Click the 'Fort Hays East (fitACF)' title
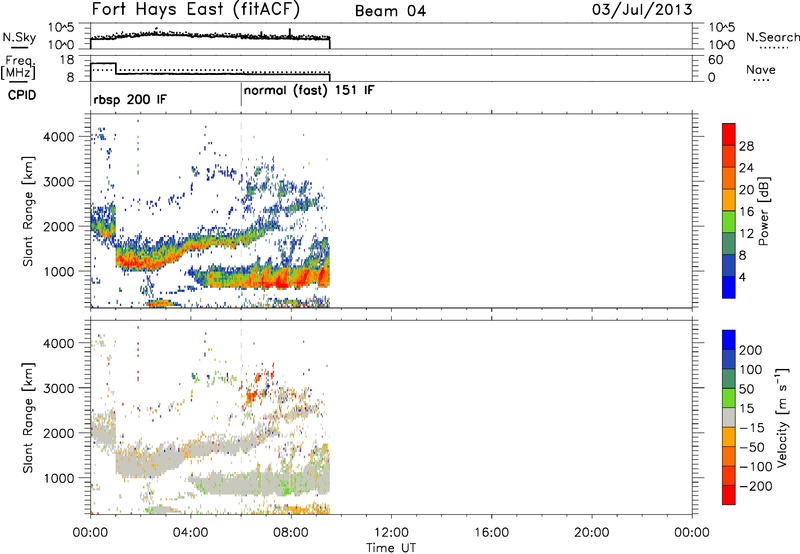Screen dimensions: 800x554 (195, 9)
